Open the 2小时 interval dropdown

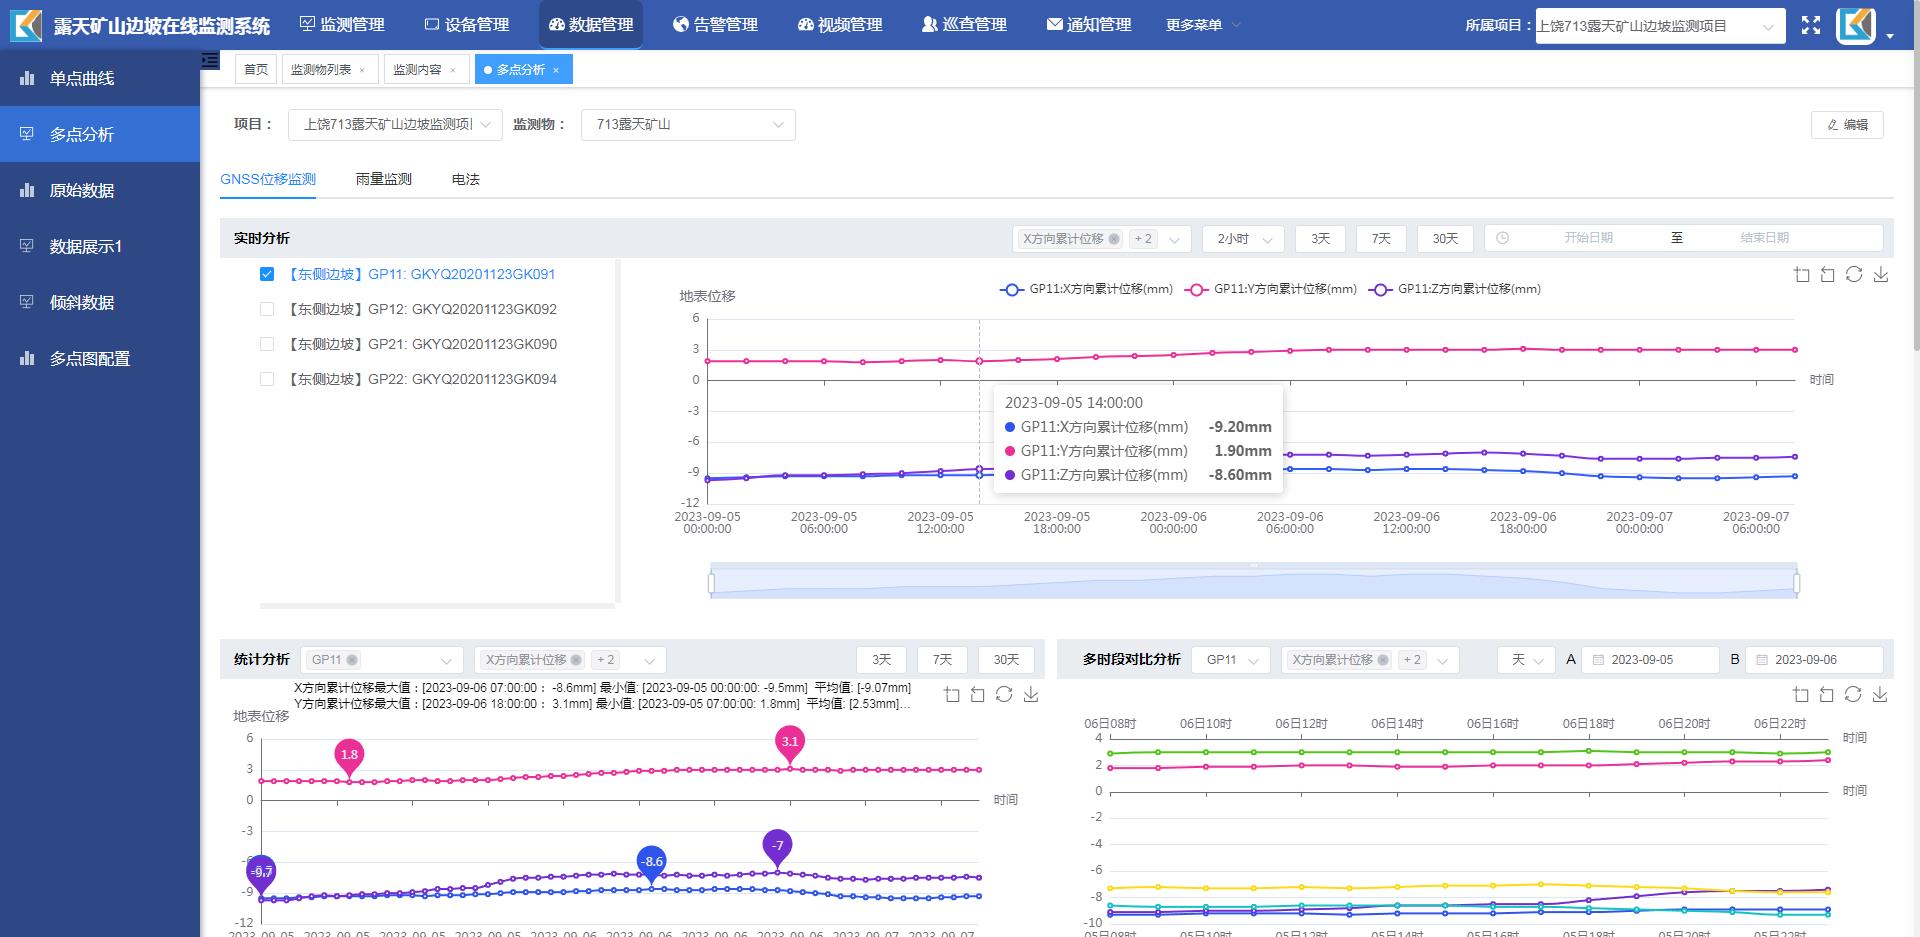[1243, 239]
